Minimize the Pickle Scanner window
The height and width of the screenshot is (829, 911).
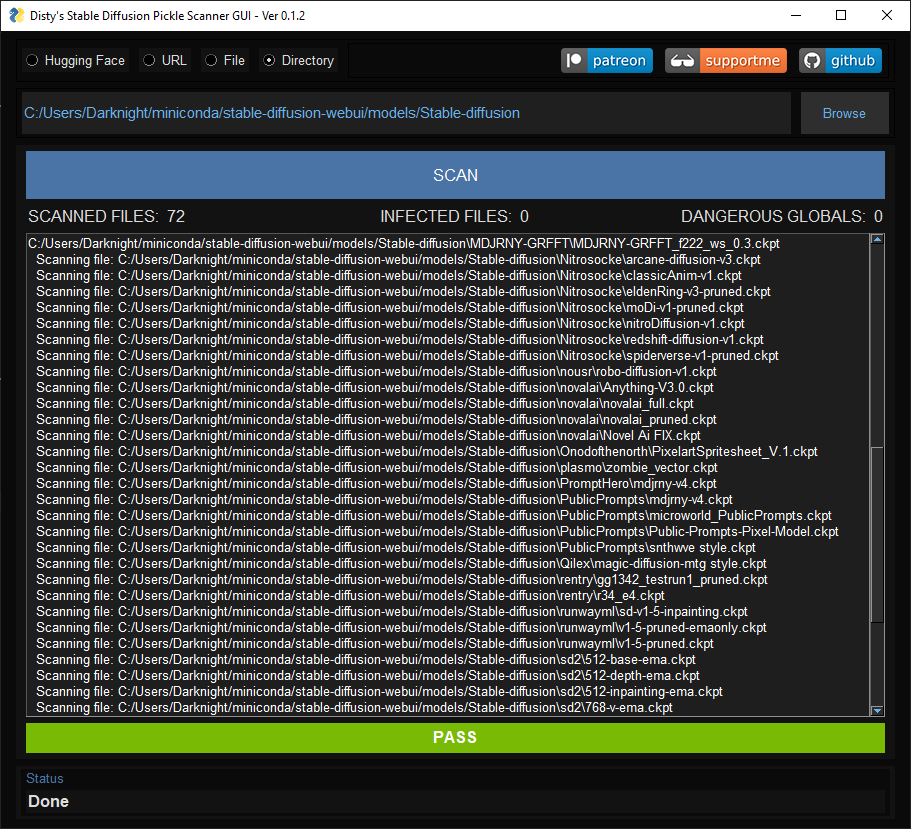click(x=796, y=16)
